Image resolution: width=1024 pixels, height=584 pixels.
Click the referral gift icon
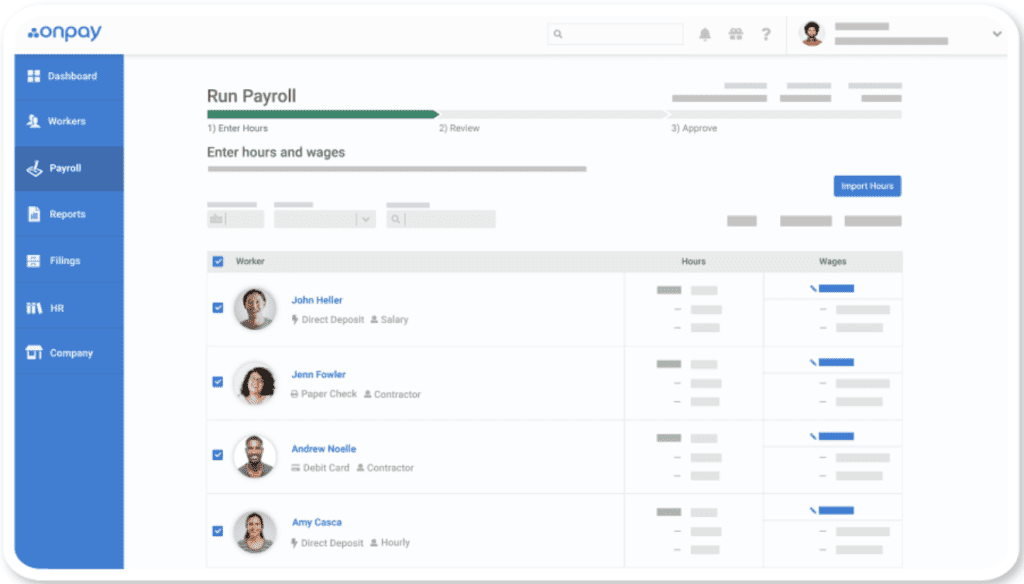pos(736,33)
